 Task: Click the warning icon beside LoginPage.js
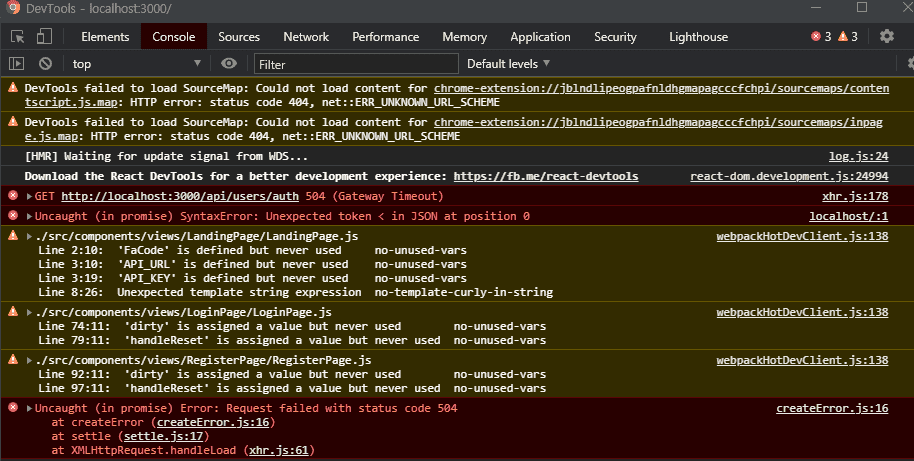click(13, 311)
